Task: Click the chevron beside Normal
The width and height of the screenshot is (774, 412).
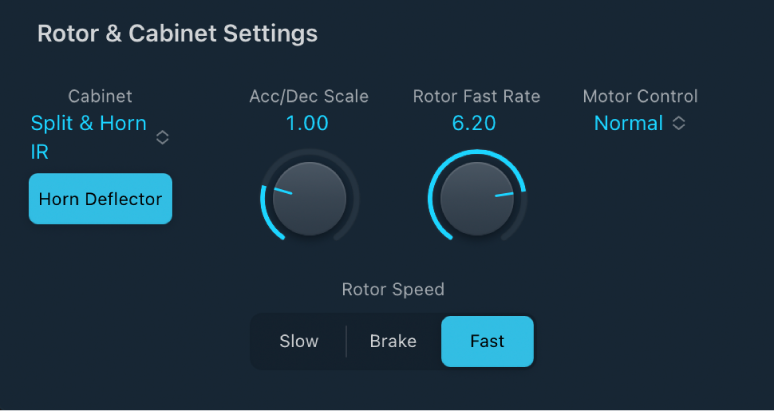Action: pos(679,123)
